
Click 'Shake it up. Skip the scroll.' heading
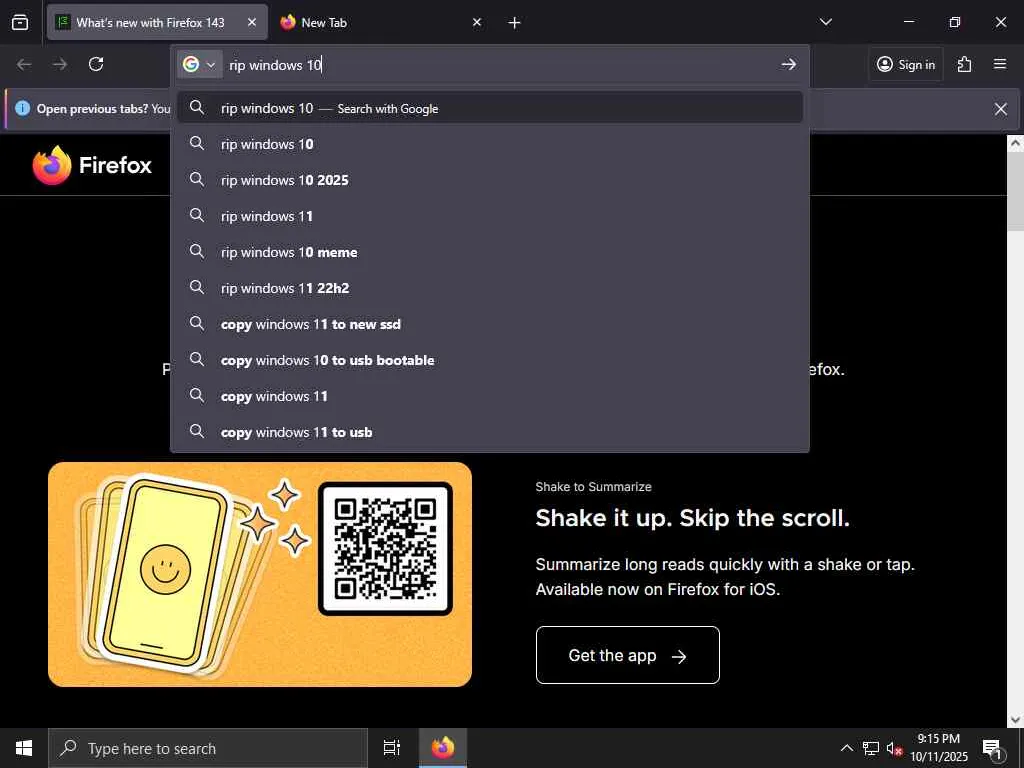pyautogui.click(x=692, y=518)
